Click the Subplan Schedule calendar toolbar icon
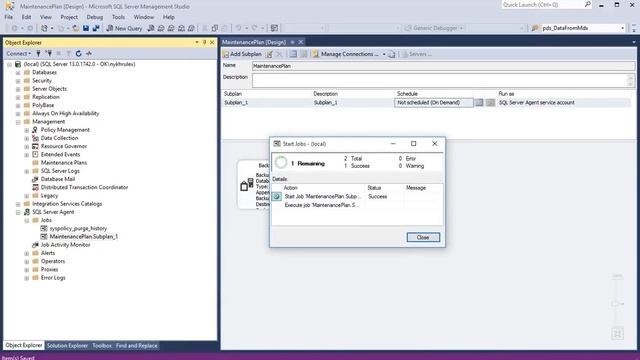Image resolution: width=640 pixels, height=360 pixels. [293, 54]
